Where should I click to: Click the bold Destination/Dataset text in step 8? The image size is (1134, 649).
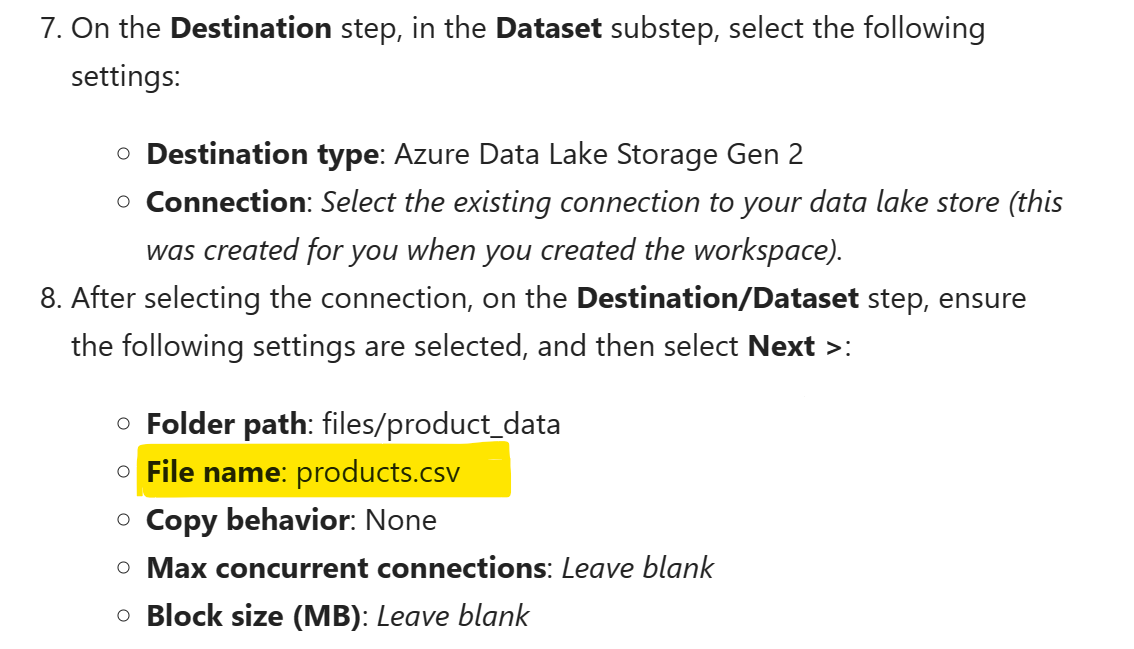click(x=717, y=298)
